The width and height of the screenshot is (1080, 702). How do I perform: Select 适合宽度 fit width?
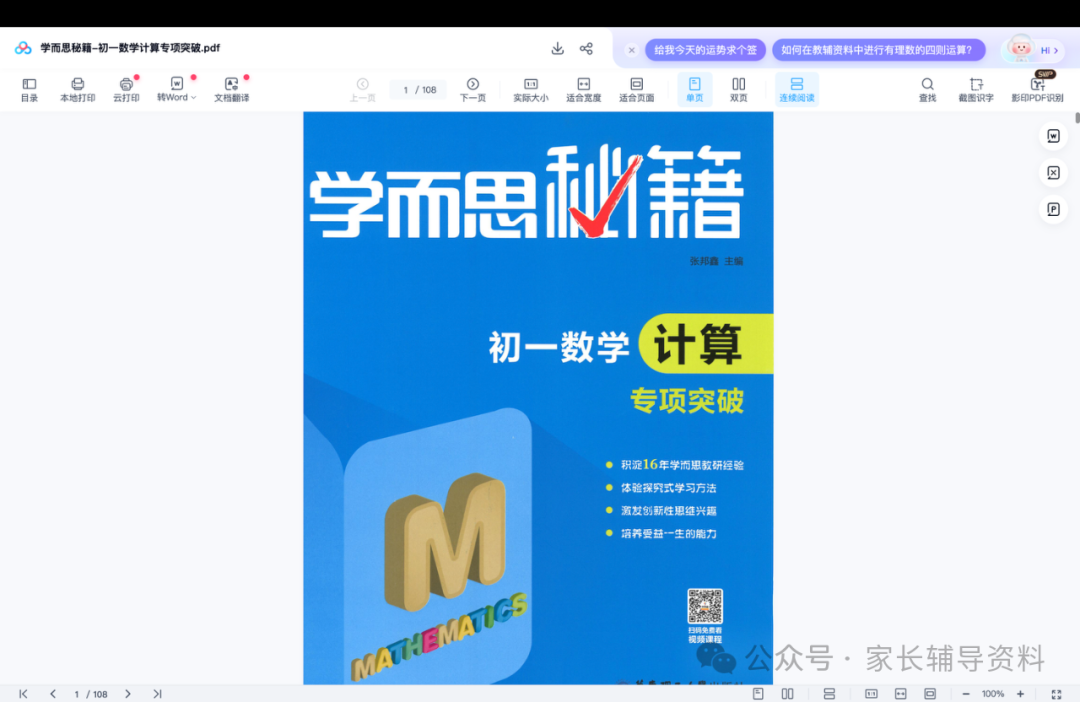(583, 90)
